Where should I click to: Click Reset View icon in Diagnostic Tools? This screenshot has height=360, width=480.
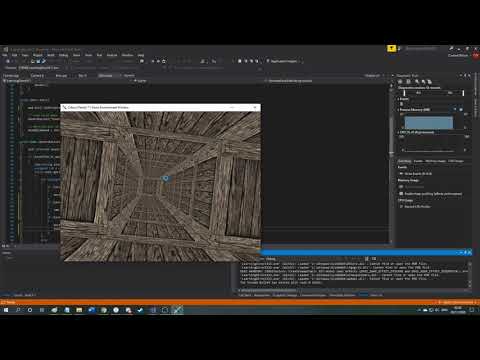(x=430, y=82)
